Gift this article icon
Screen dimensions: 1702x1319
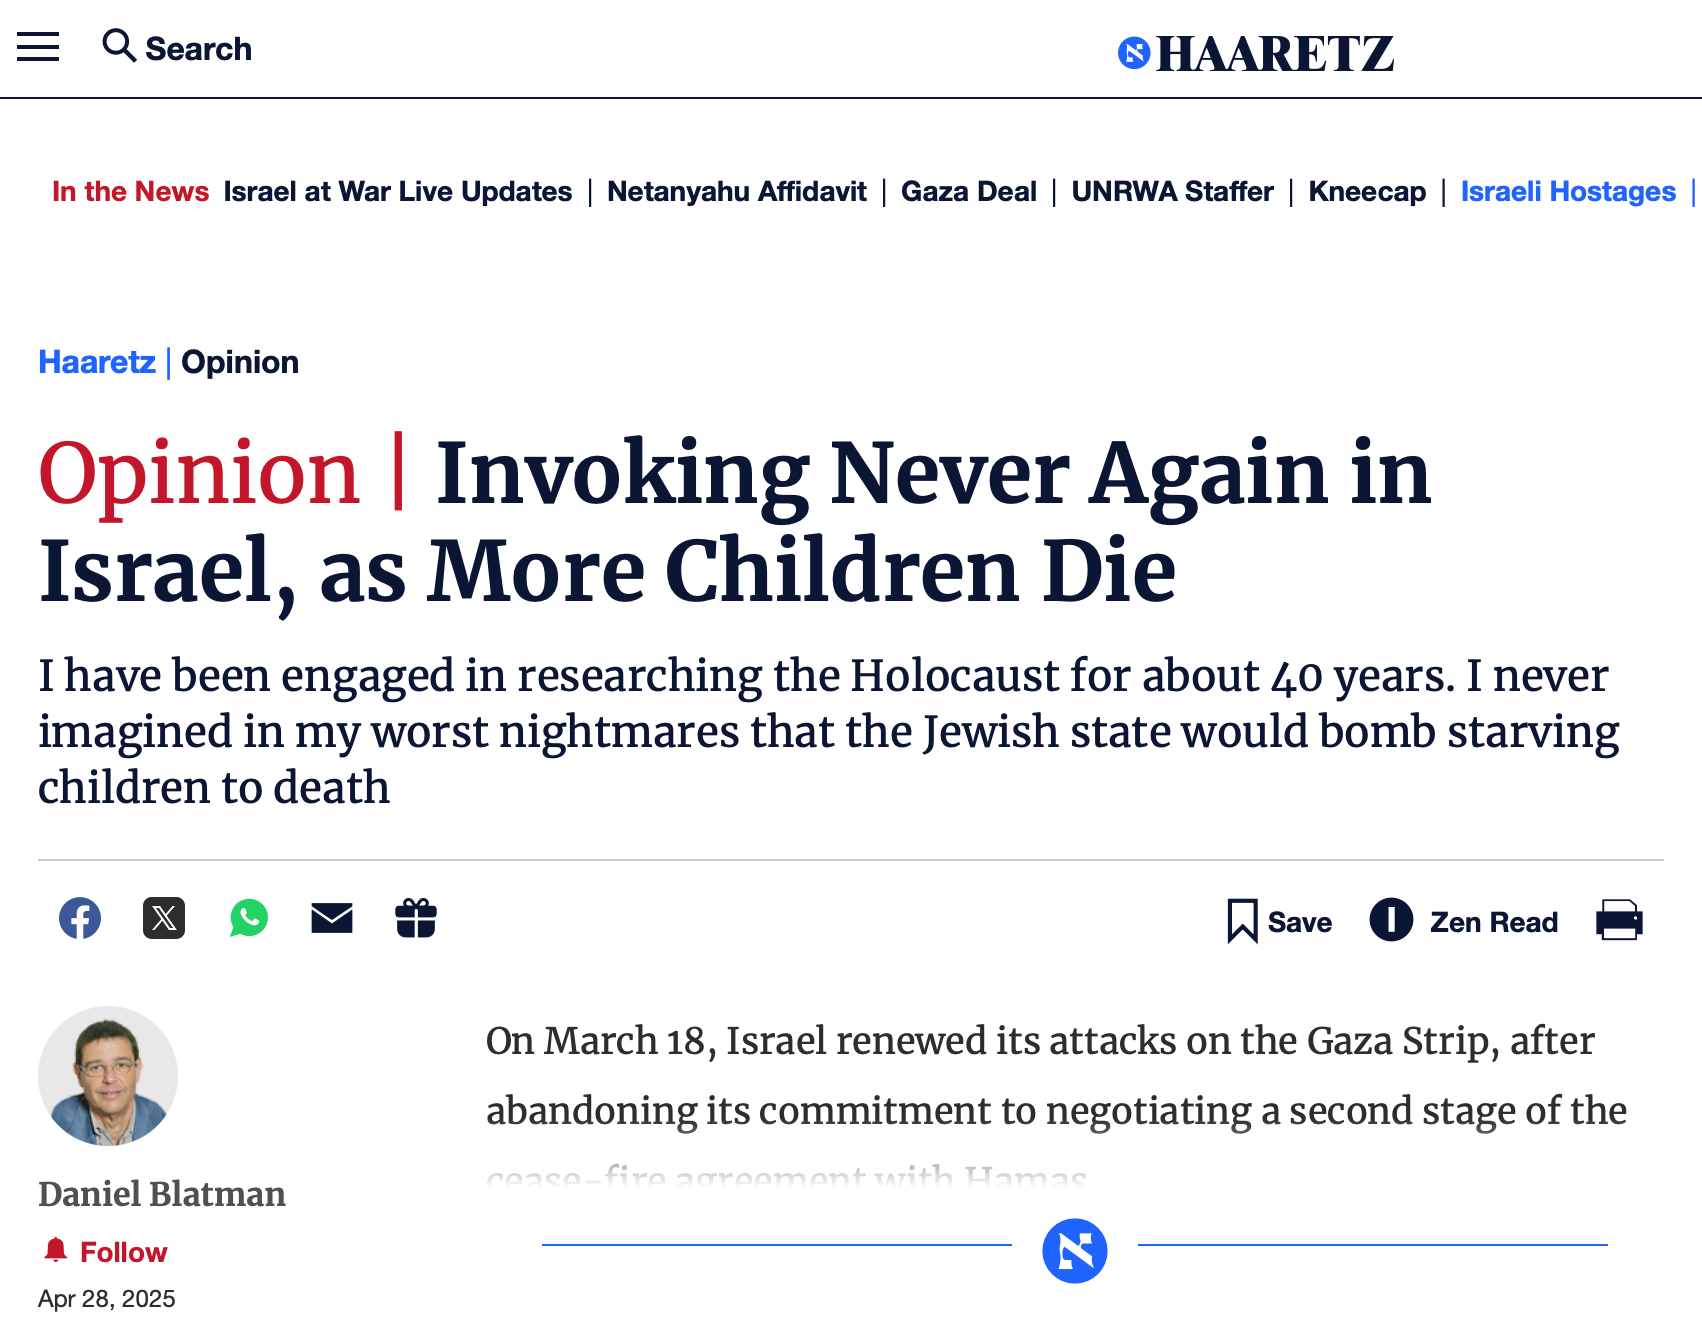click(416, 918)
